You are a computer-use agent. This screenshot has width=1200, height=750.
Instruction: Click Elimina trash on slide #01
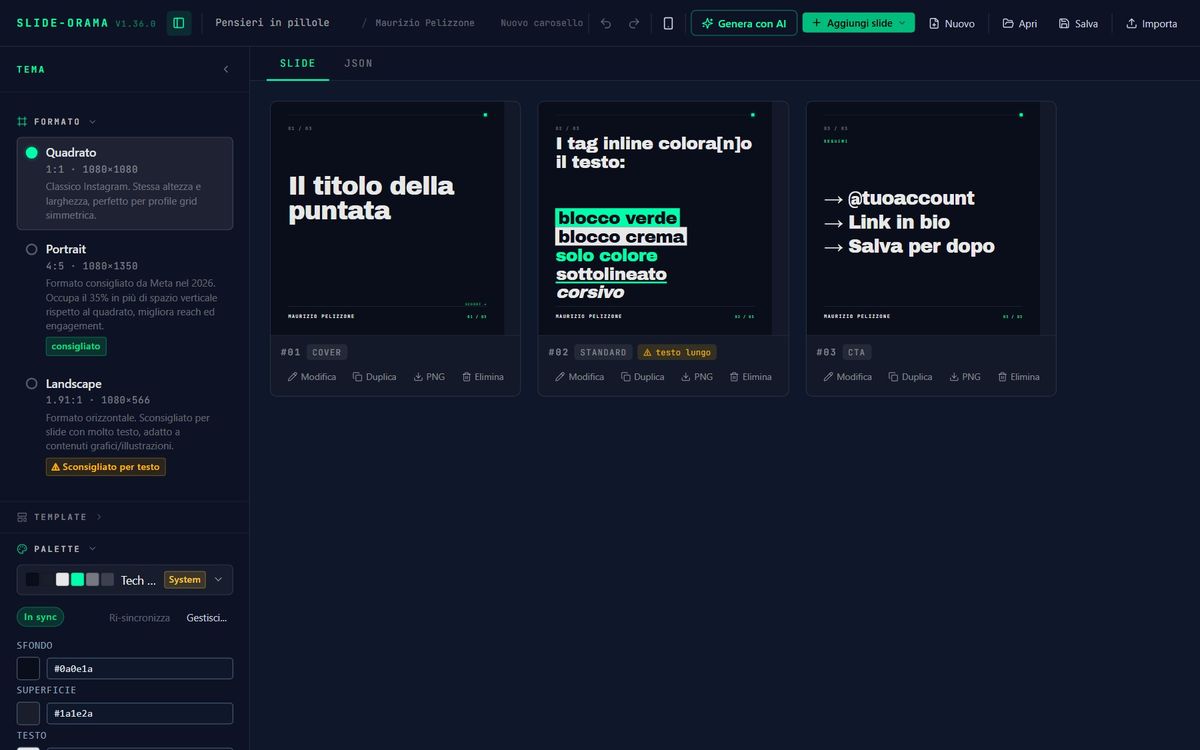point(483,377)
